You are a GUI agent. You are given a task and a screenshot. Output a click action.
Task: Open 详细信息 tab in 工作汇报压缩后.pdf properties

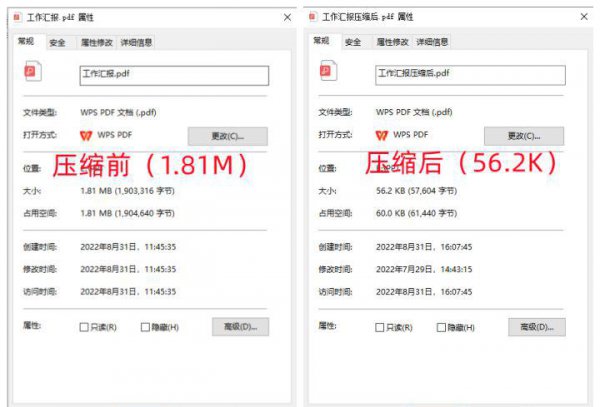point(432,42)
